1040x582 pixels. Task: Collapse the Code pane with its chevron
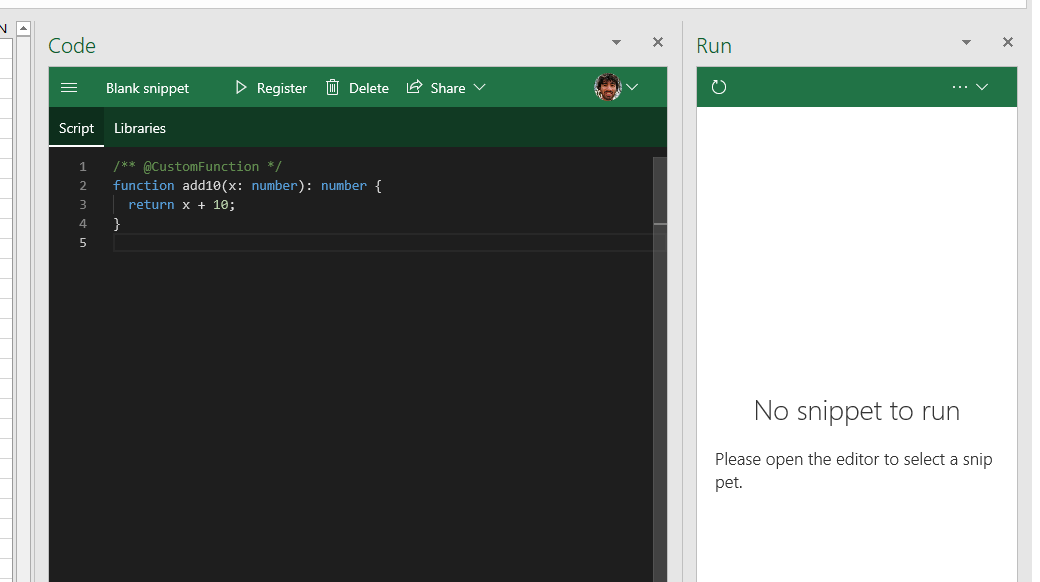point(616,42)
